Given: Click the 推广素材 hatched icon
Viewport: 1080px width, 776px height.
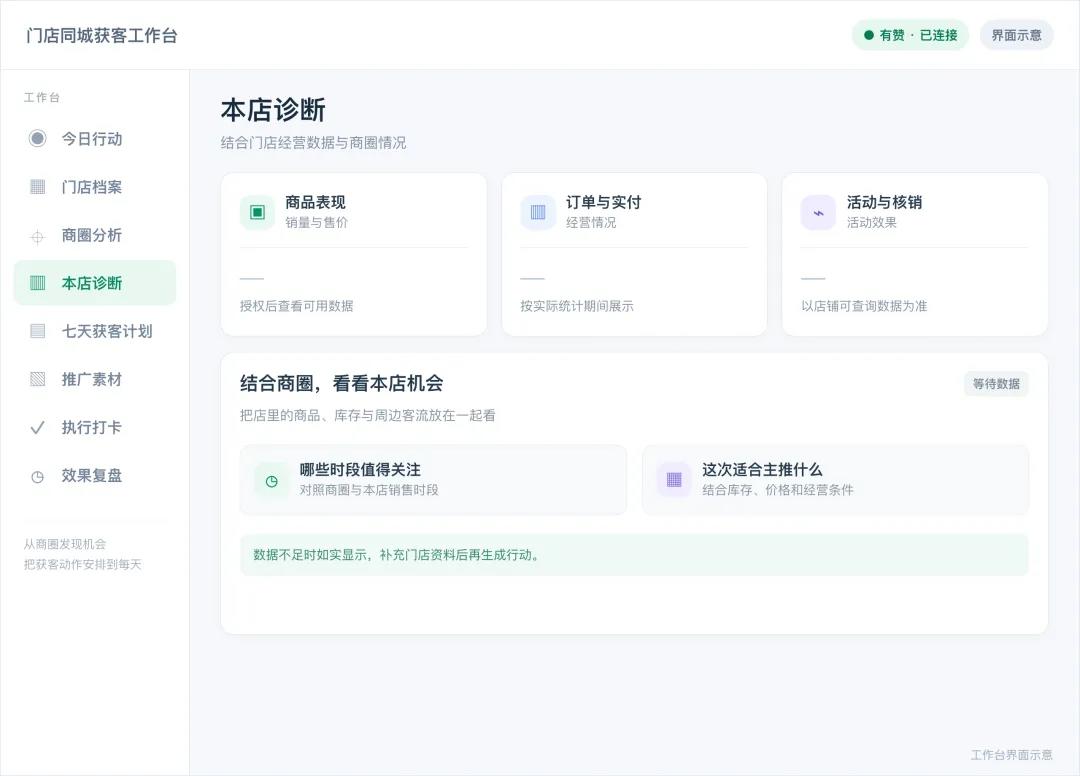Looking at the screenshot, I should point(38,379).
